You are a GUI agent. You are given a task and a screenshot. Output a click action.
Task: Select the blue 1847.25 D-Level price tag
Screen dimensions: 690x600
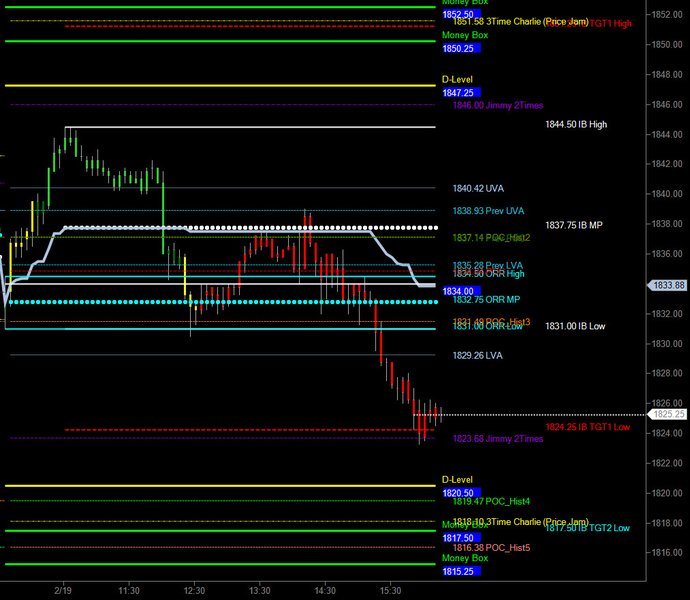tap(461, 93)
